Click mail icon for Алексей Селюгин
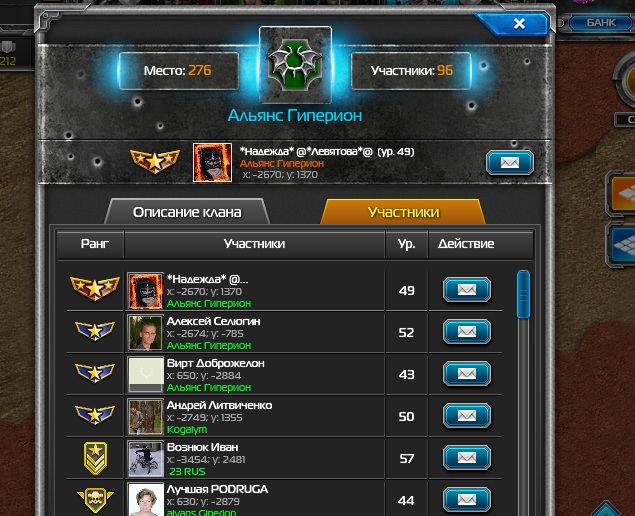This screenshot has height=516, width=635. pyautogui.click(x=467, y=332)
